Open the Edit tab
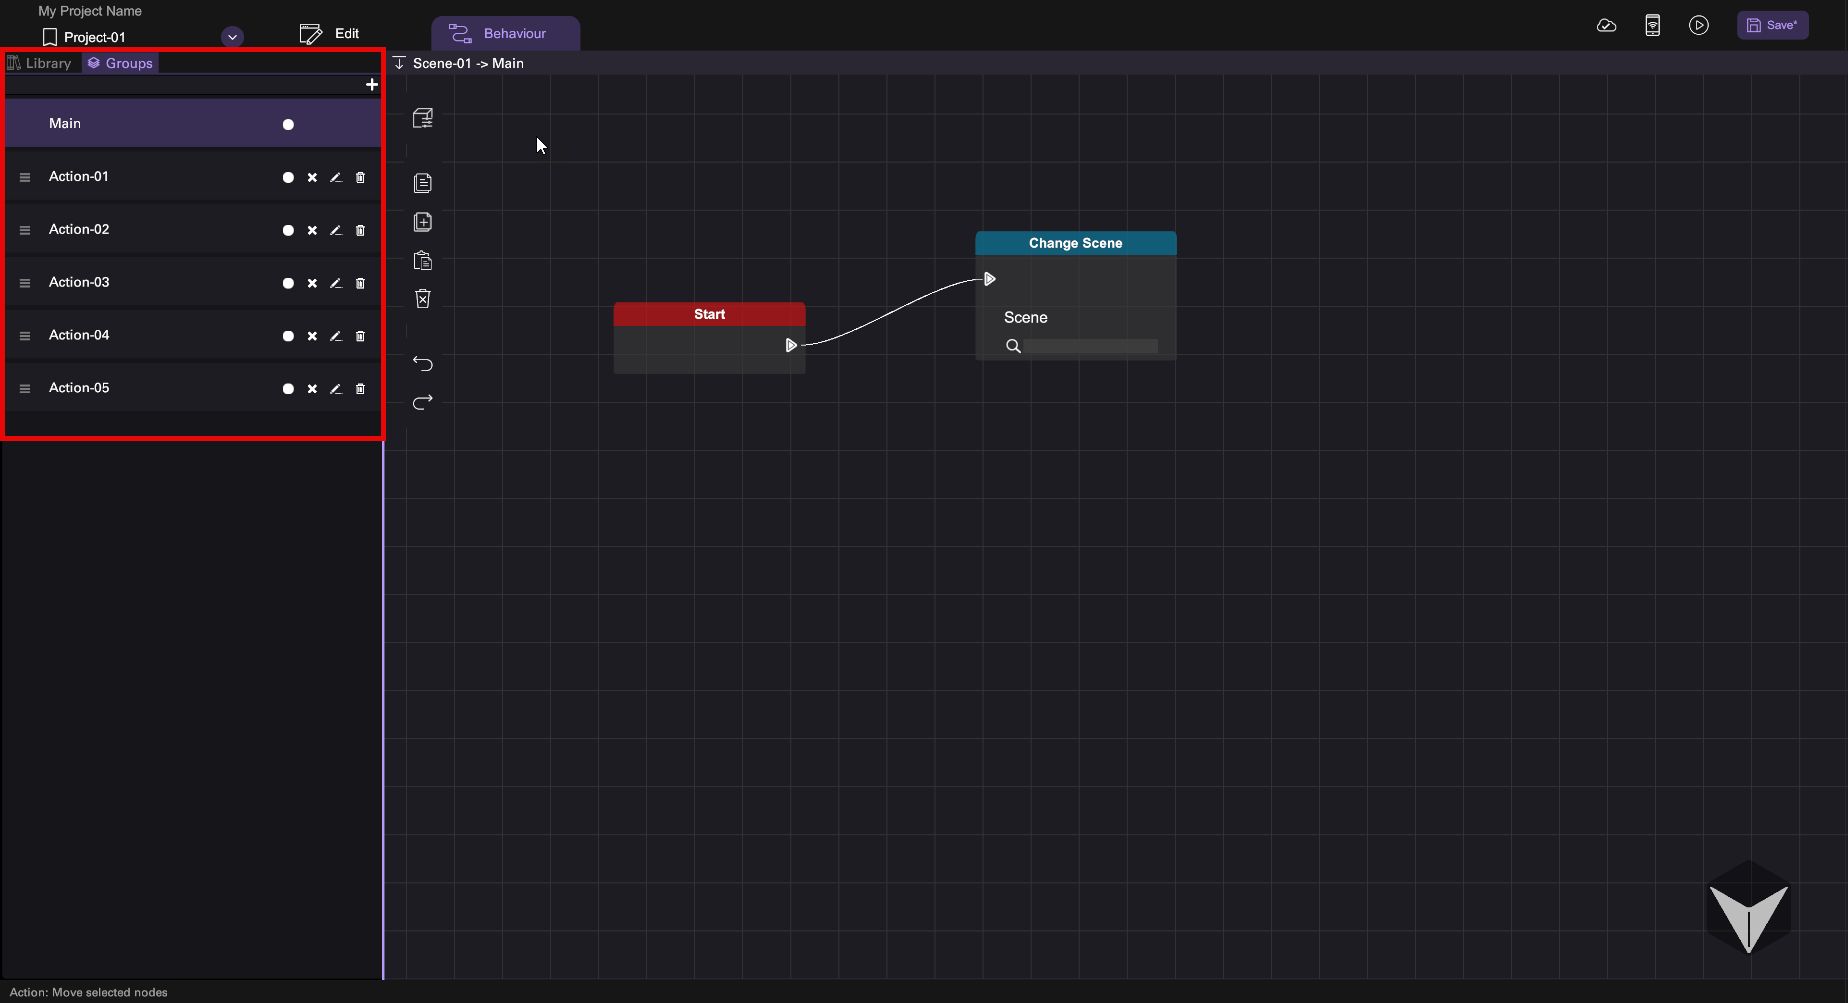The width and height of the screenshot is (1848, 1003). click(x=330, y=34)
